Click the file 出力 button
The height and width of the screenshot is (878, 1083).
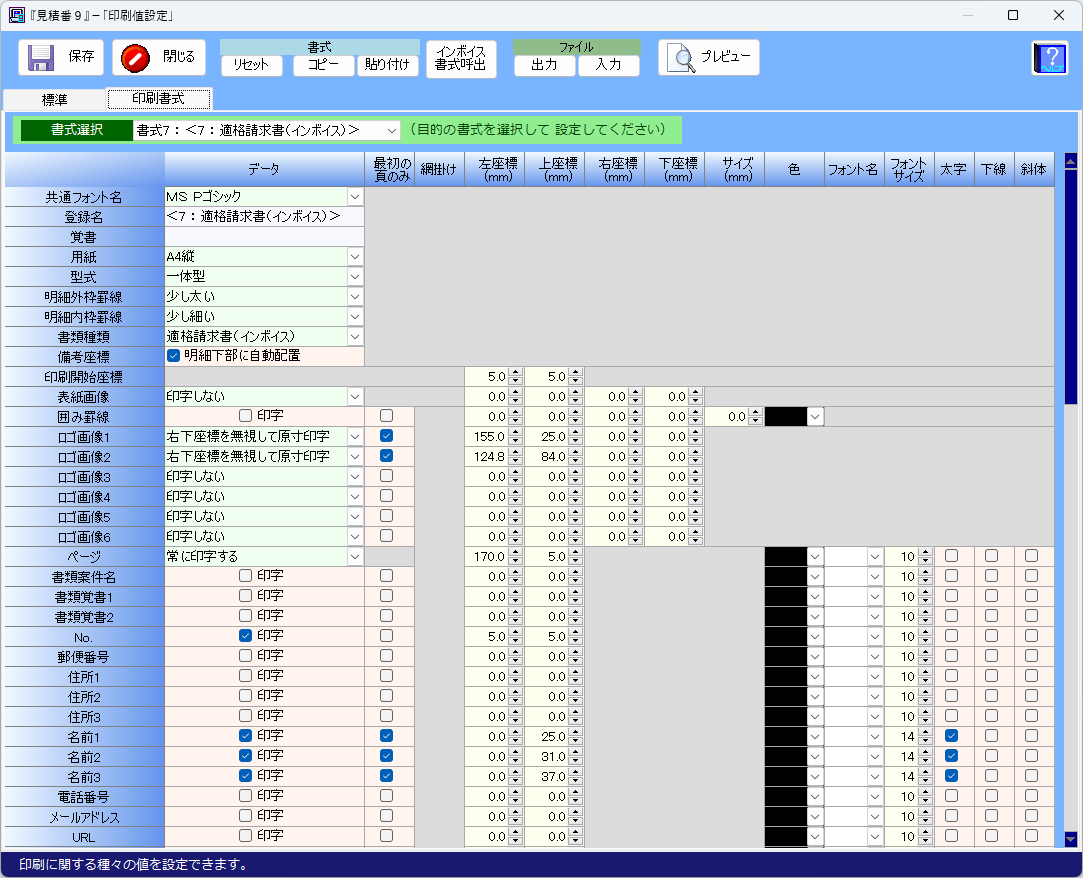544,65
